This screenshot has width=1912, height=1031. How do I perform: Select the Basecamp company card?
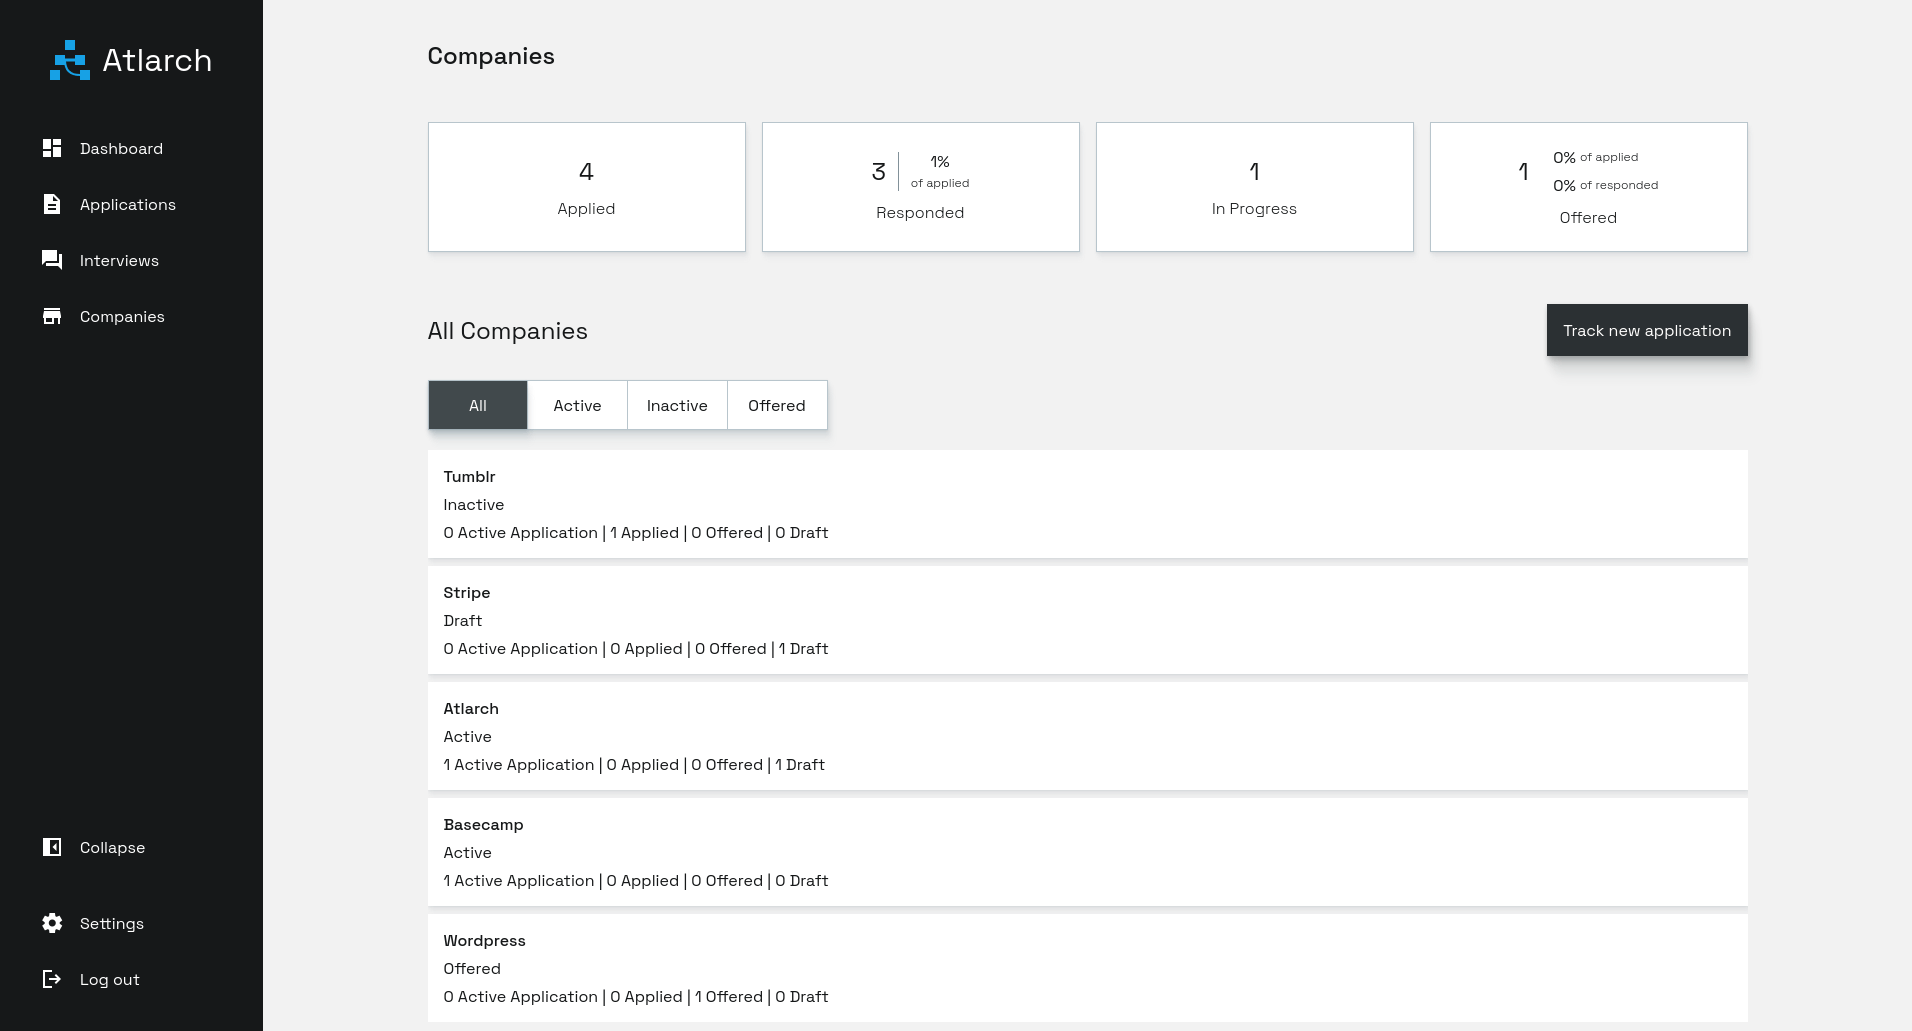click(1087, 852)
